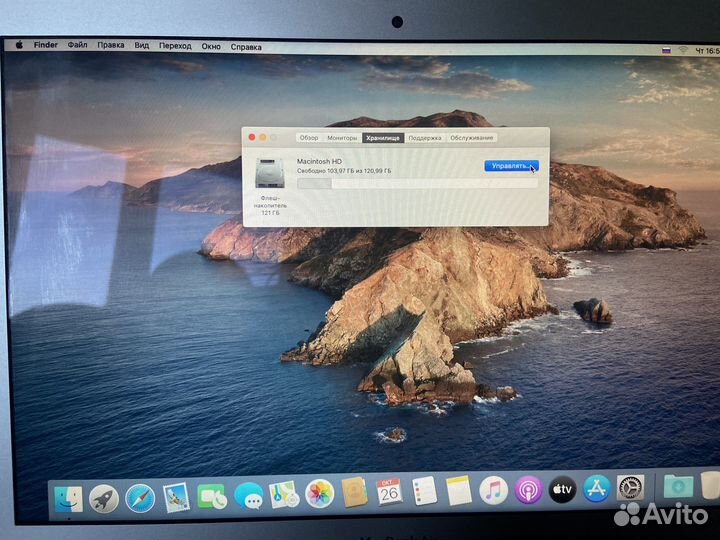The width and height of the screenshot is (720, 540).
Task: Launch Launchpad rocket icon in Dock
Action: point(104,499)
